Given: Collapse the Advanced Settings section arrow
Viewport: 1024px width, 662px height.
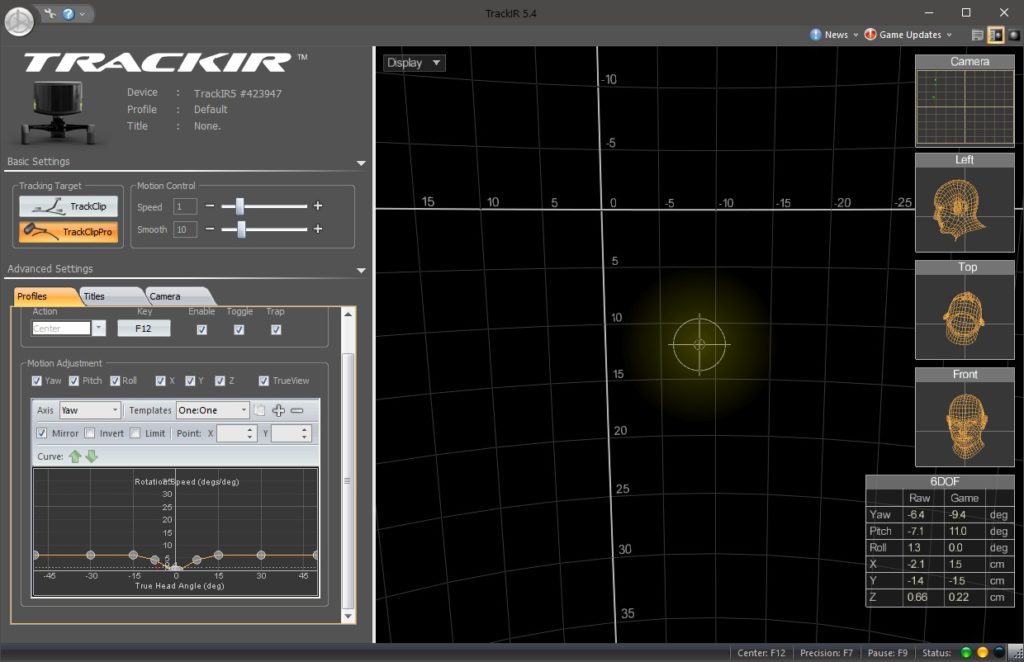Looking at the screenshot, I should pos(361,270).
